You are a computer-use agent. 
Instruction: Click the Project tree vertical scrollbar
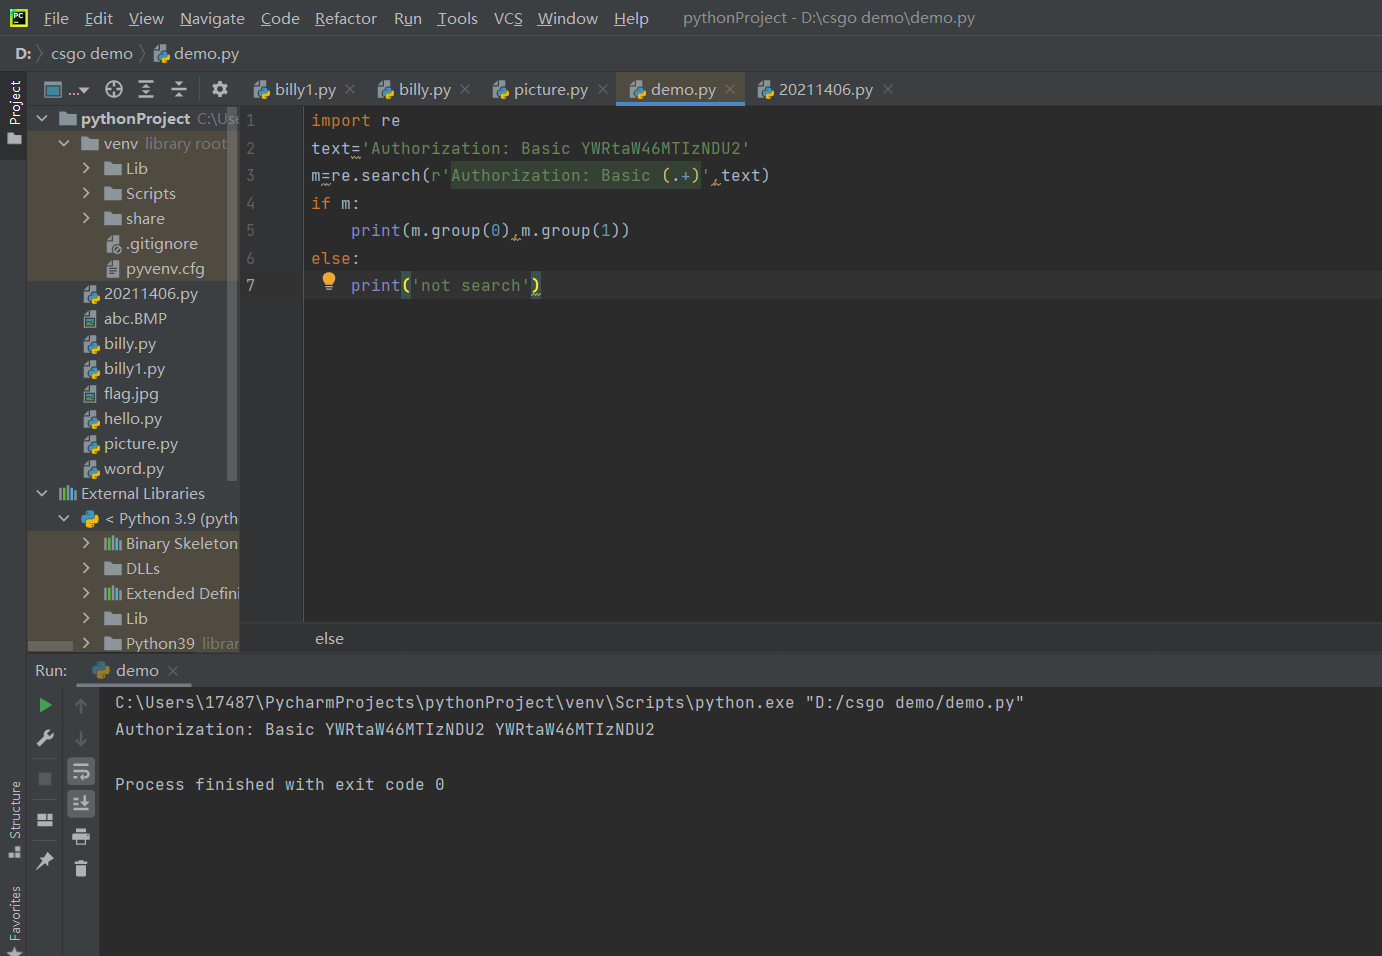[233, 293]
